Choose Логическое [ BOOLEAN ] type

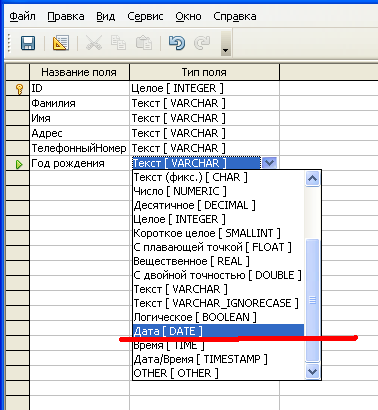click(x=218, y=317)
